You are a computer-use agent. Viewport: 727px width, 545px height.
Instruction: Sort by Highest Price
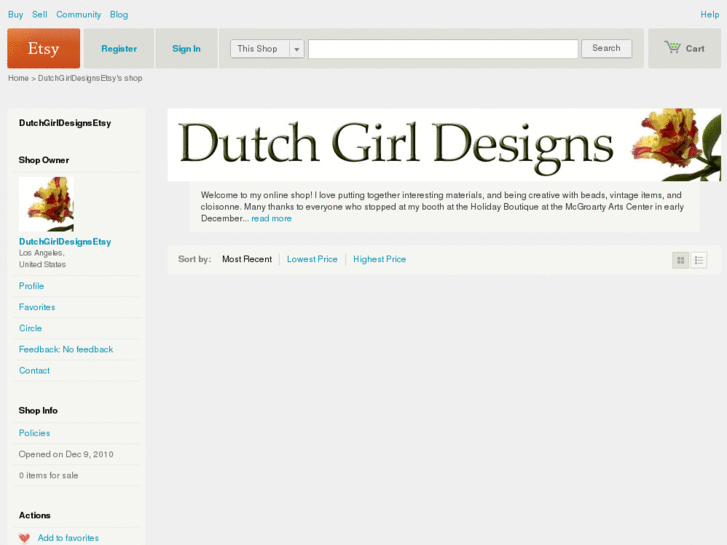point(380,259)
